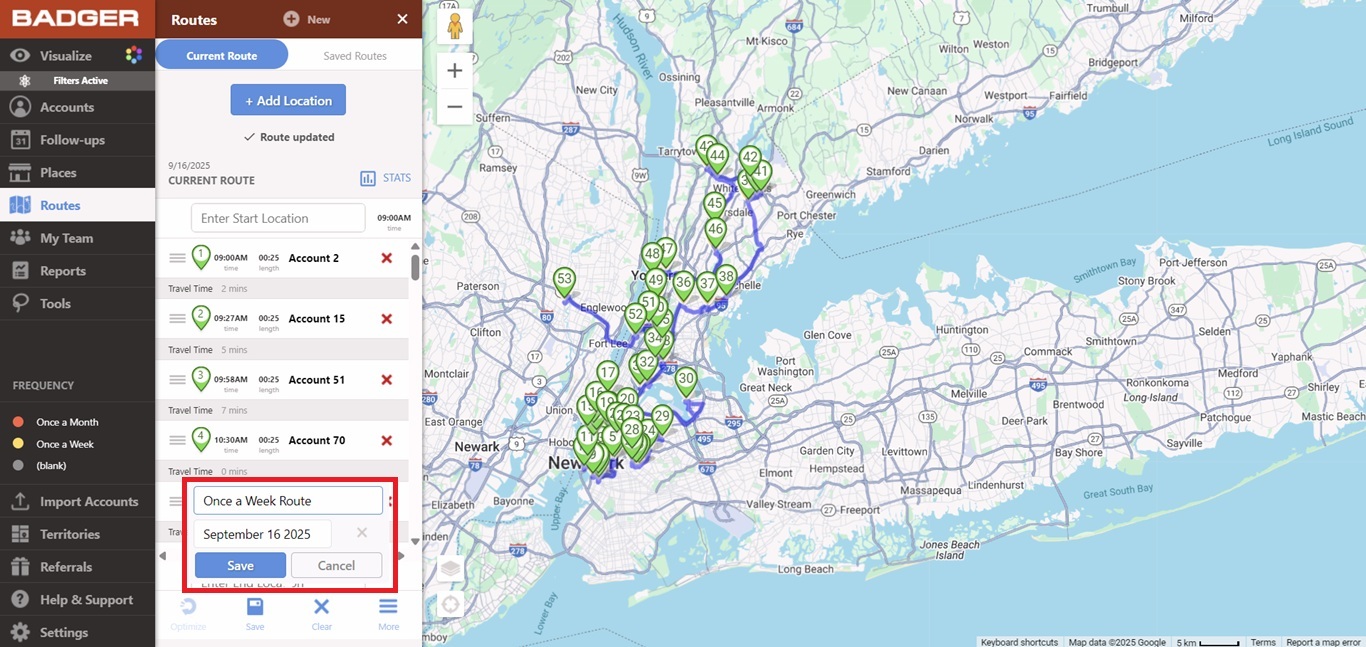Clear the route date with the x
Image resolution: width=1366 pixels, height=647 pixels.
tap(362, 533)
